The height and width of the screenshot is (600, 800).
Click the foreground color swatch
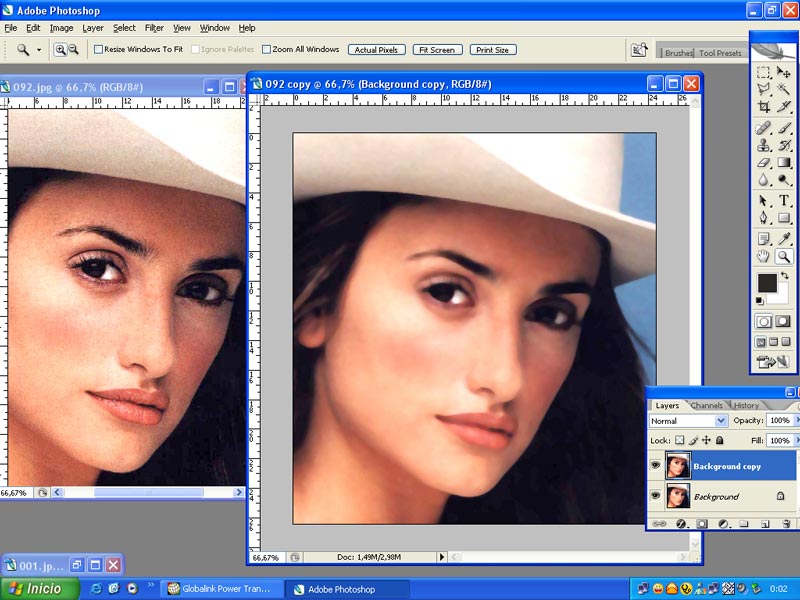[x=766, y=283]
